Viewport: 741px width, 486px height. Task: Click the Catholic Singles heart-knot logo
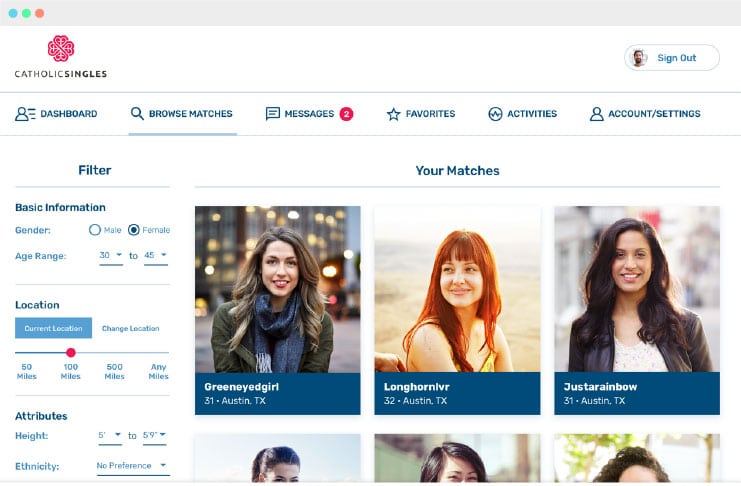pyautogui.click(x=61, y=48)
